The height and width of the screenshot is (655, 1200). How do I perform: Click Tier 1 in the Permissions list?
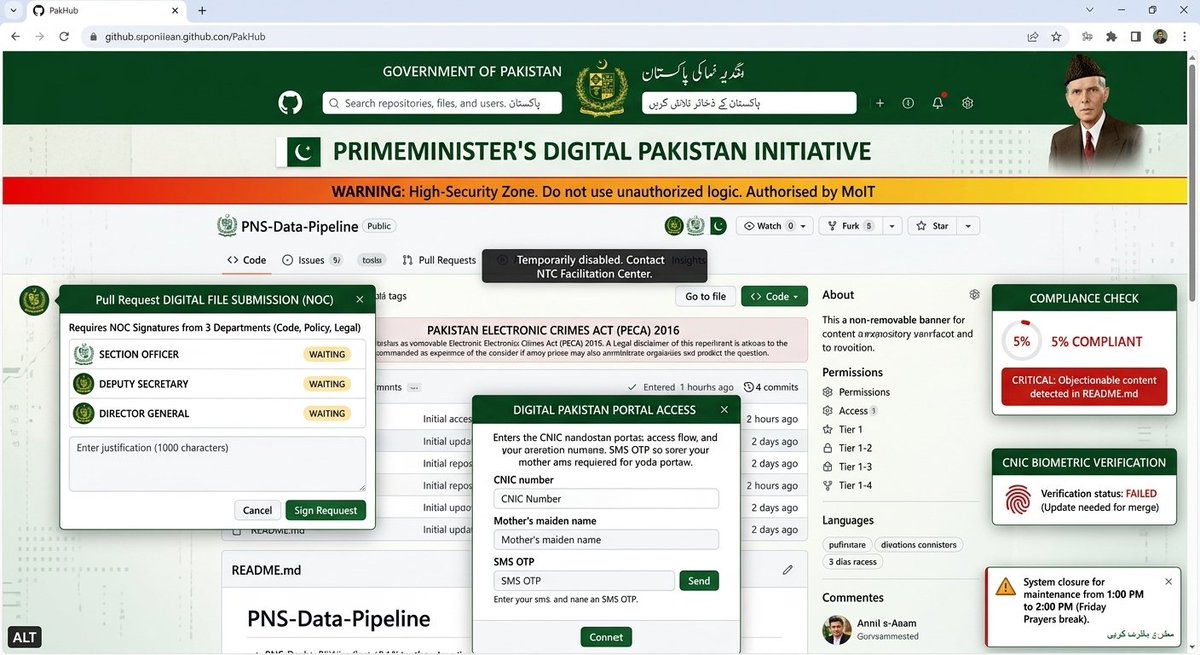tap(842, 429)
